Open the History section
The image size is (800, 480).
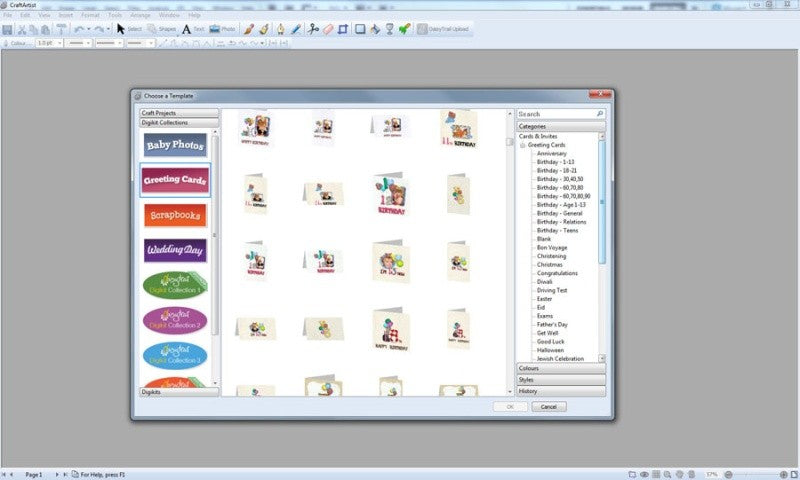[561, 391]
